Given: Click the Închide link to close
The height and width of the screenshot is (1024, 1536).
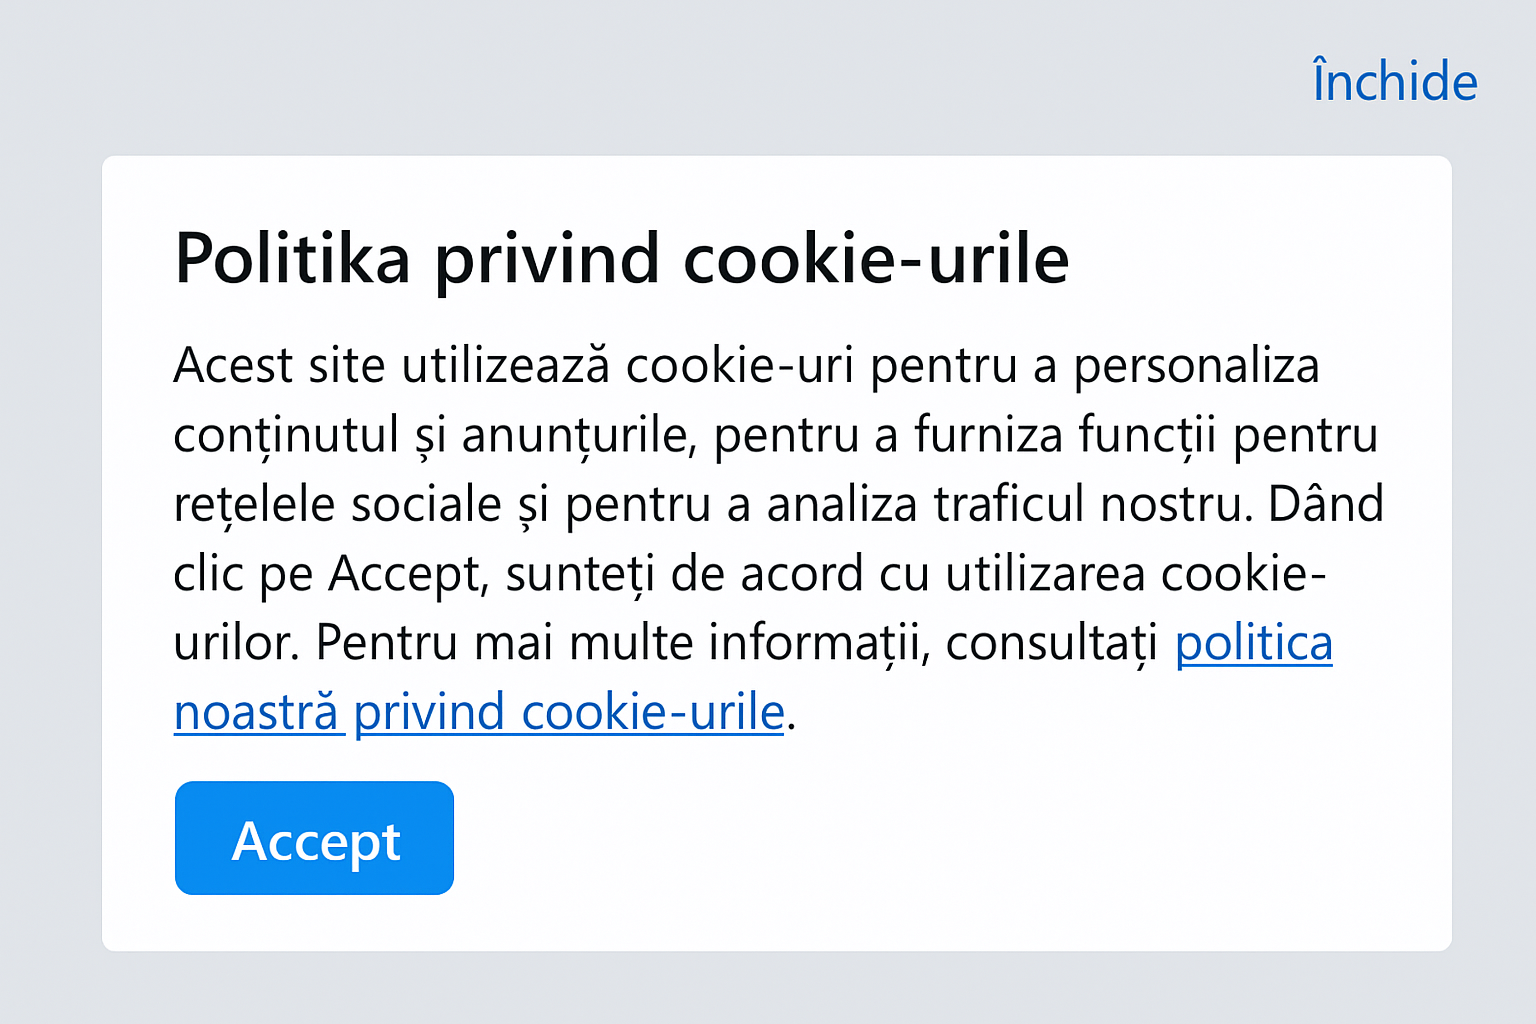Looking at the screenshot, I should pyautogui.click(x=1394, y=82).
